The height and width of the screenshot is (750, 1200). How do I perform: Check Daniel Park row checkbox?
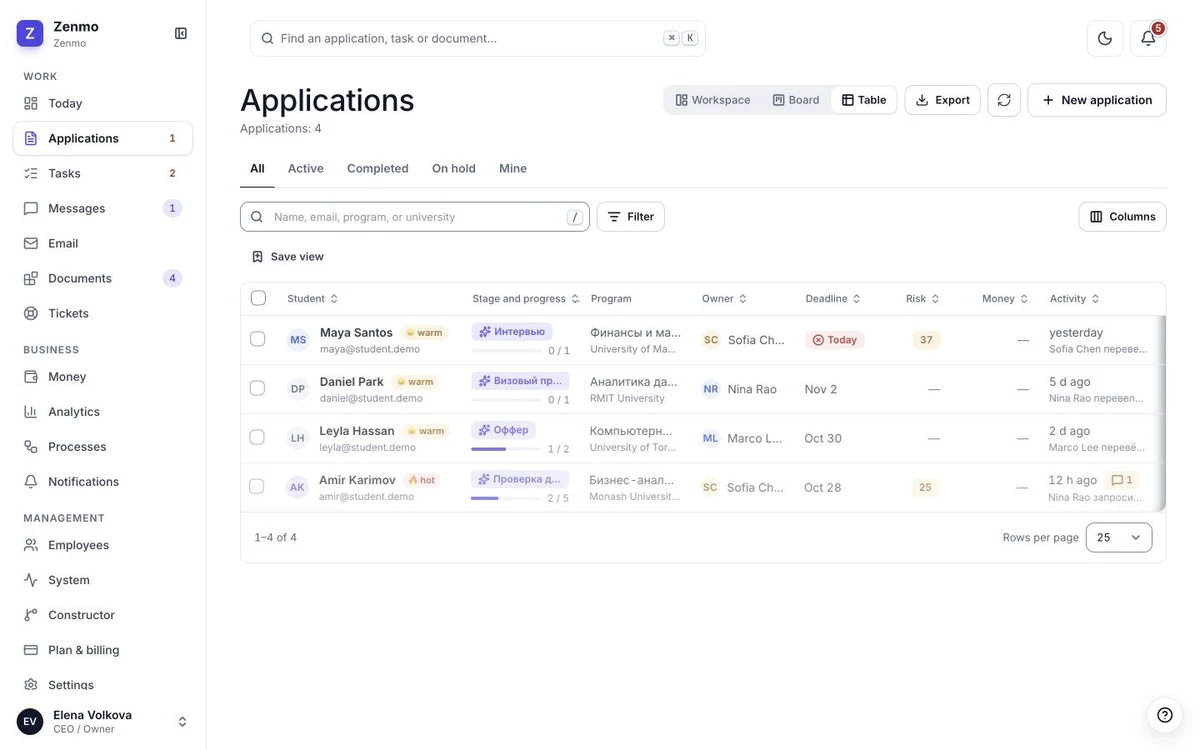click(257, 388)
